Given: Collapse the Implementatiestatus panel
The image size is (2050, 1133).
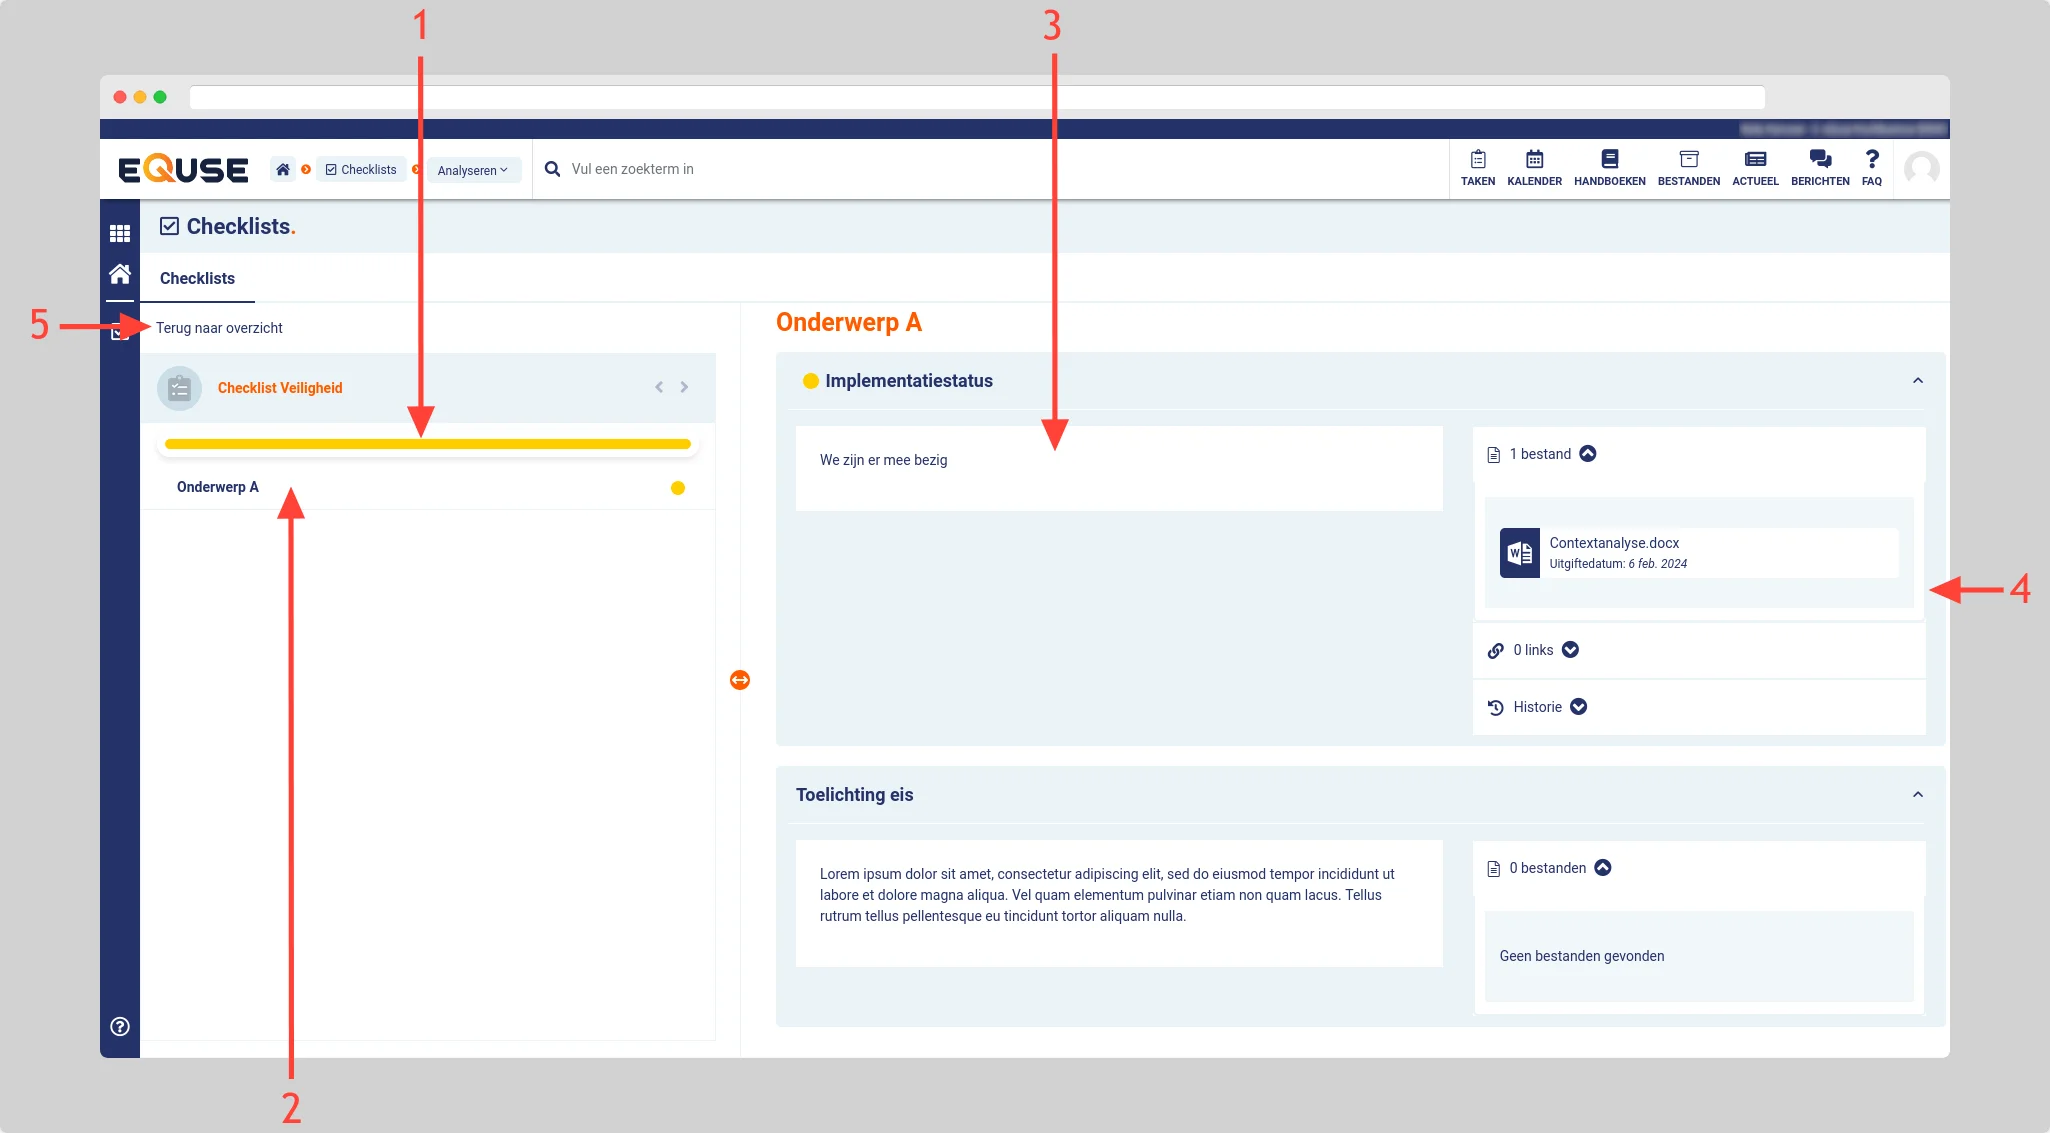Looking at the screenshot, I should tap(1917, 381).
